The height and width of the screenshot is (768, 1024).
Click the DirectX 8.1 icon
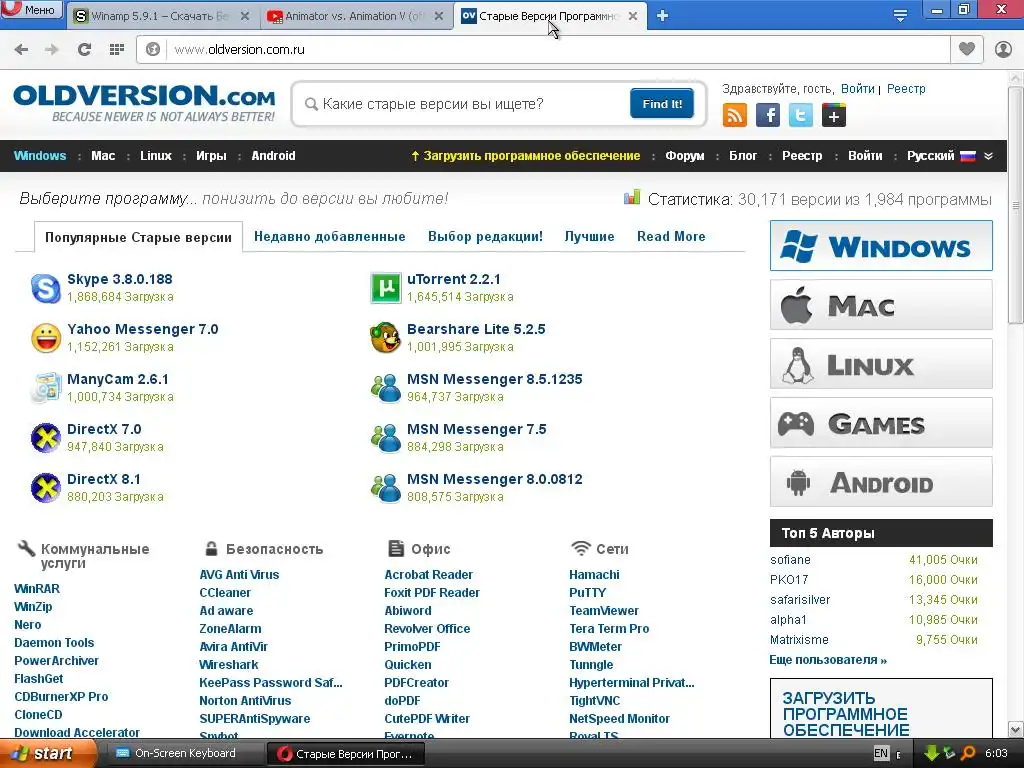point(46,488)
